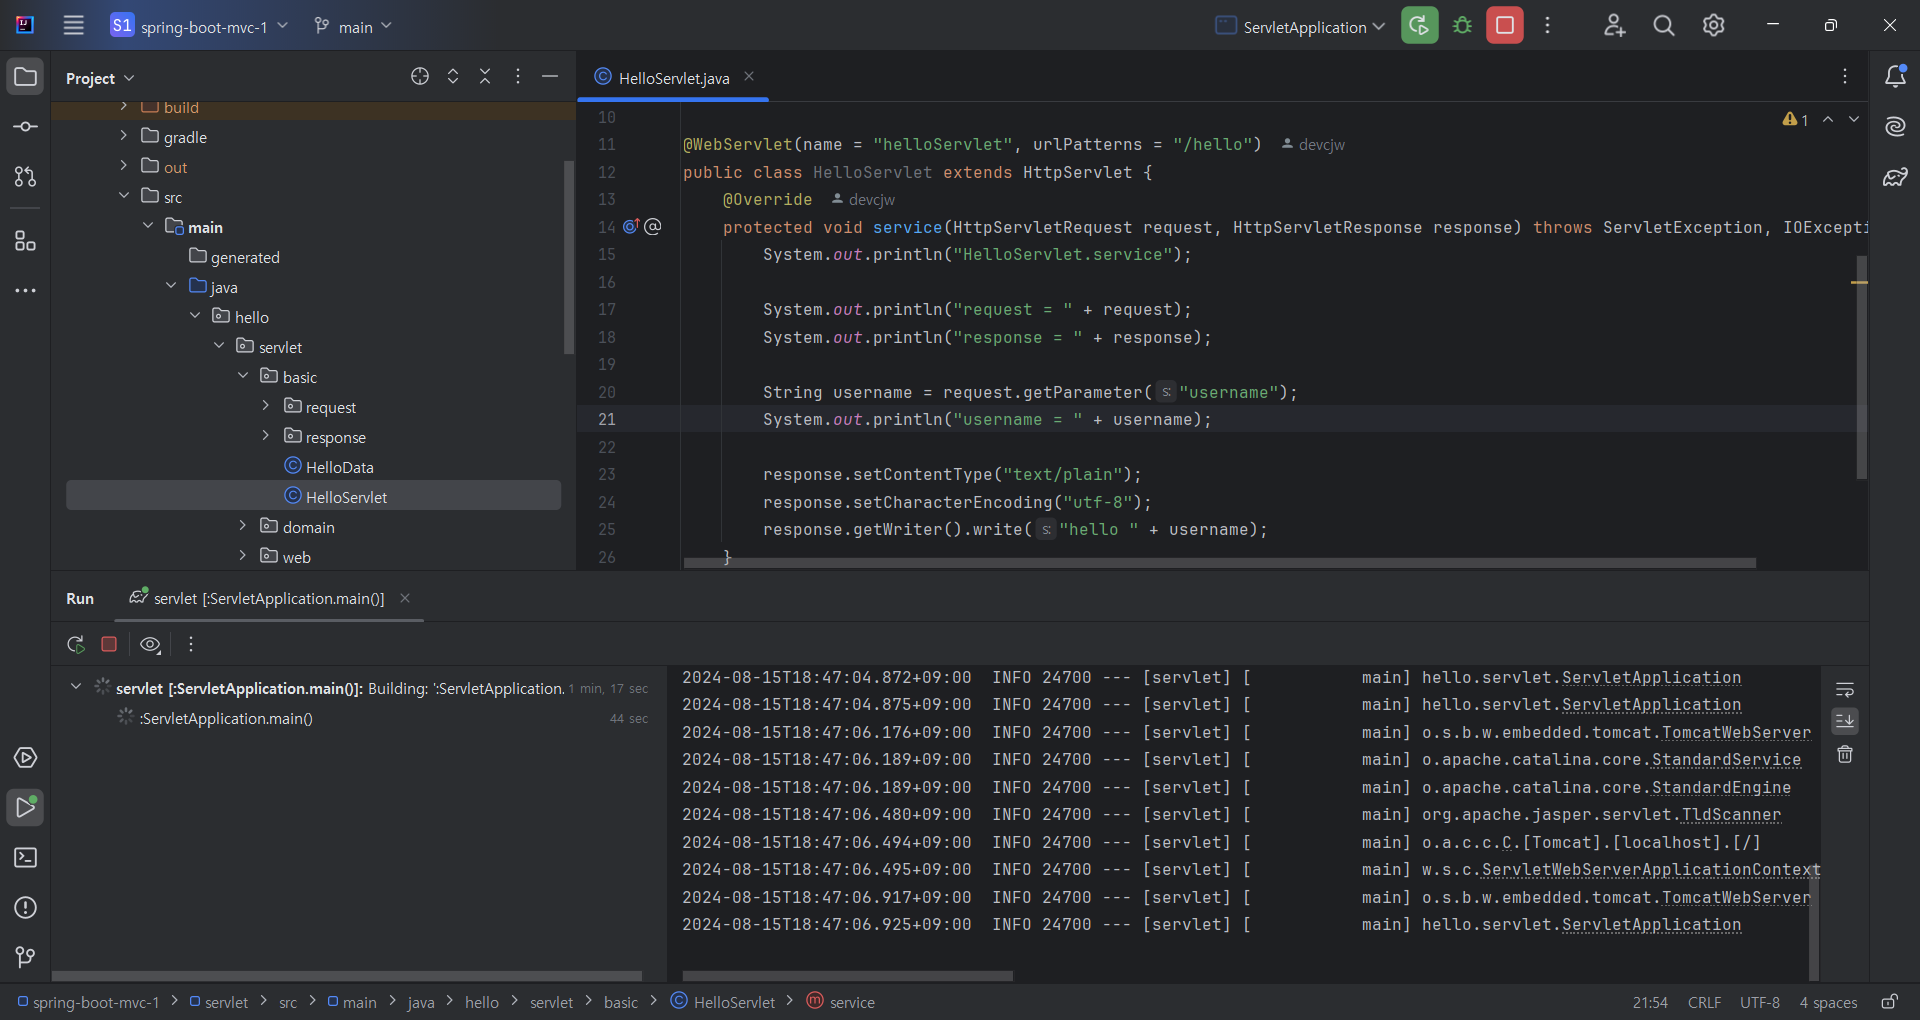The height and width of the screenshot is (1020, 1920).
Task: Open main branch dropdown
Action: pyautogui.click(x=353, y=27)
